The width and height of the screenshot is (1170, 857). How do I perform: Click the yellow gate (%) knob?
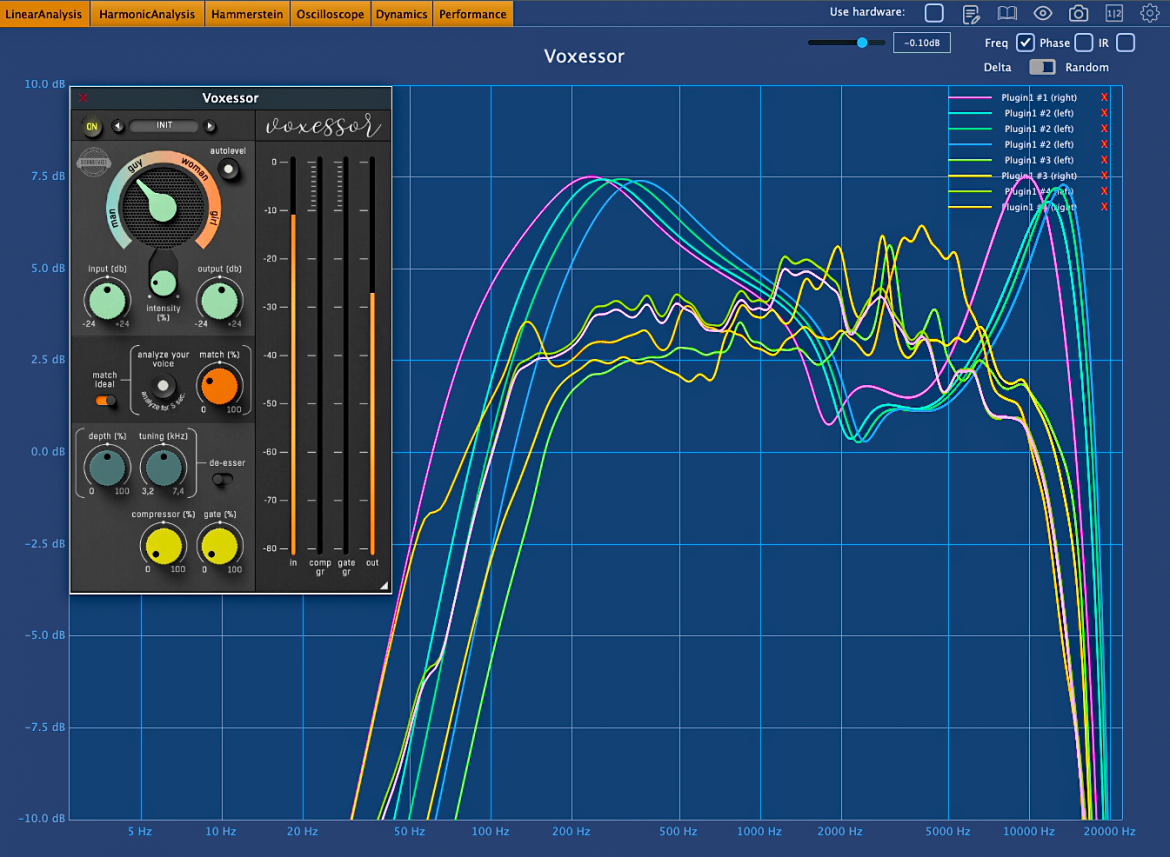[x=219, y=546]
